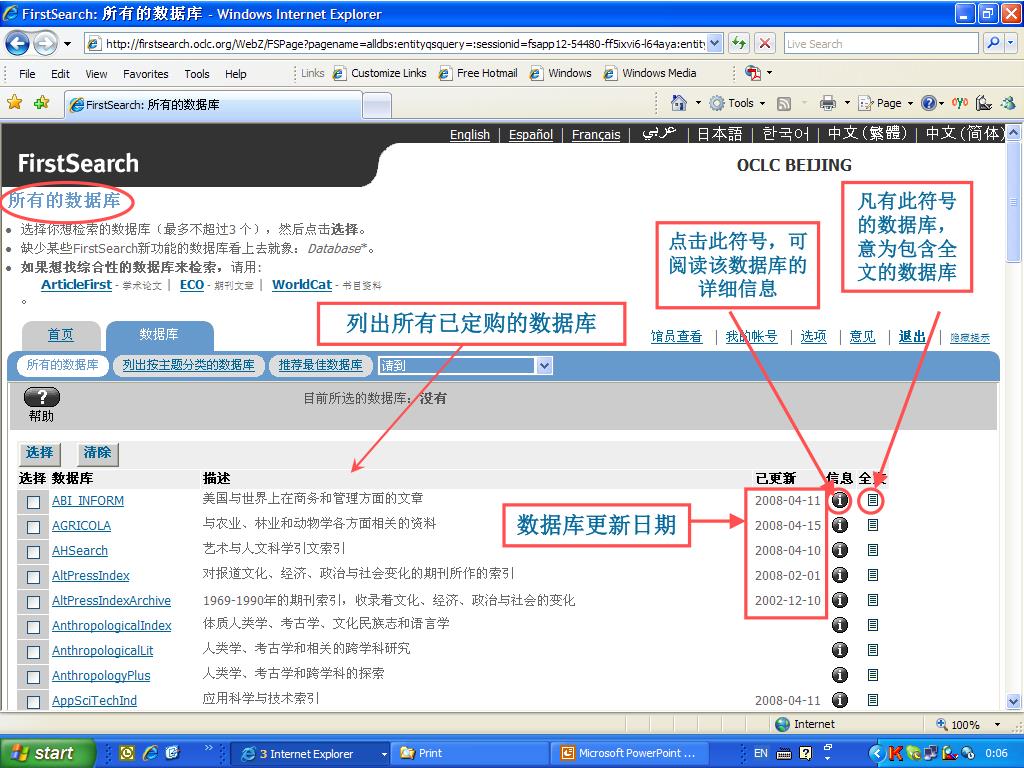1024x768 pixels.
Task: Click the vertical scrollbar down arrow
Action: click(1013, 701)
